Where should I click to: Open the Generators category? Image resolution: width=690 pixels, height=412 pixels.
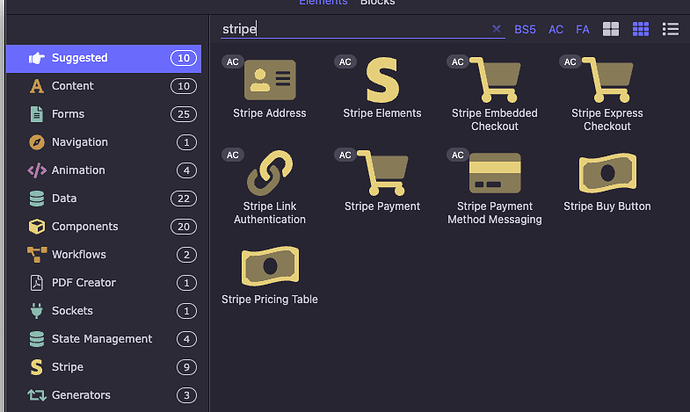point(103,395)
